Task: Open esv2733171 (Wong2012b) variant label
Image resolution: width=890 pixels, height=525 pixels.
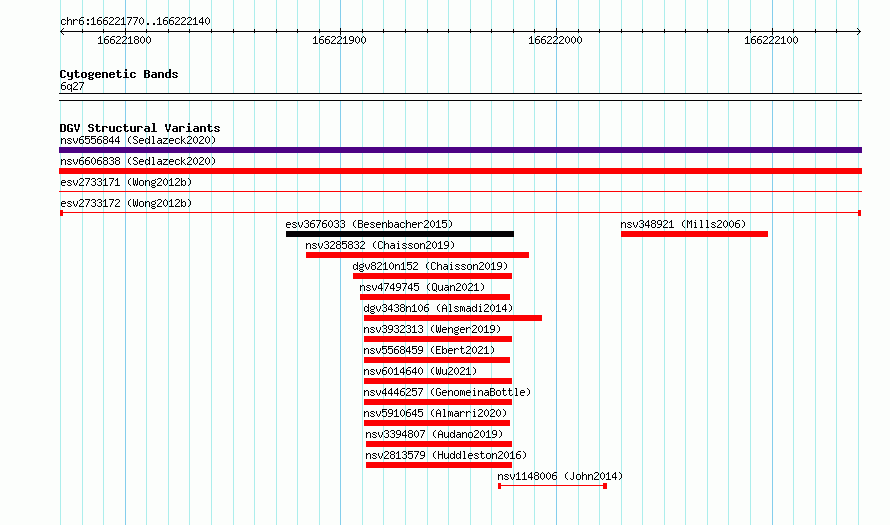Action: pos(126,182)
